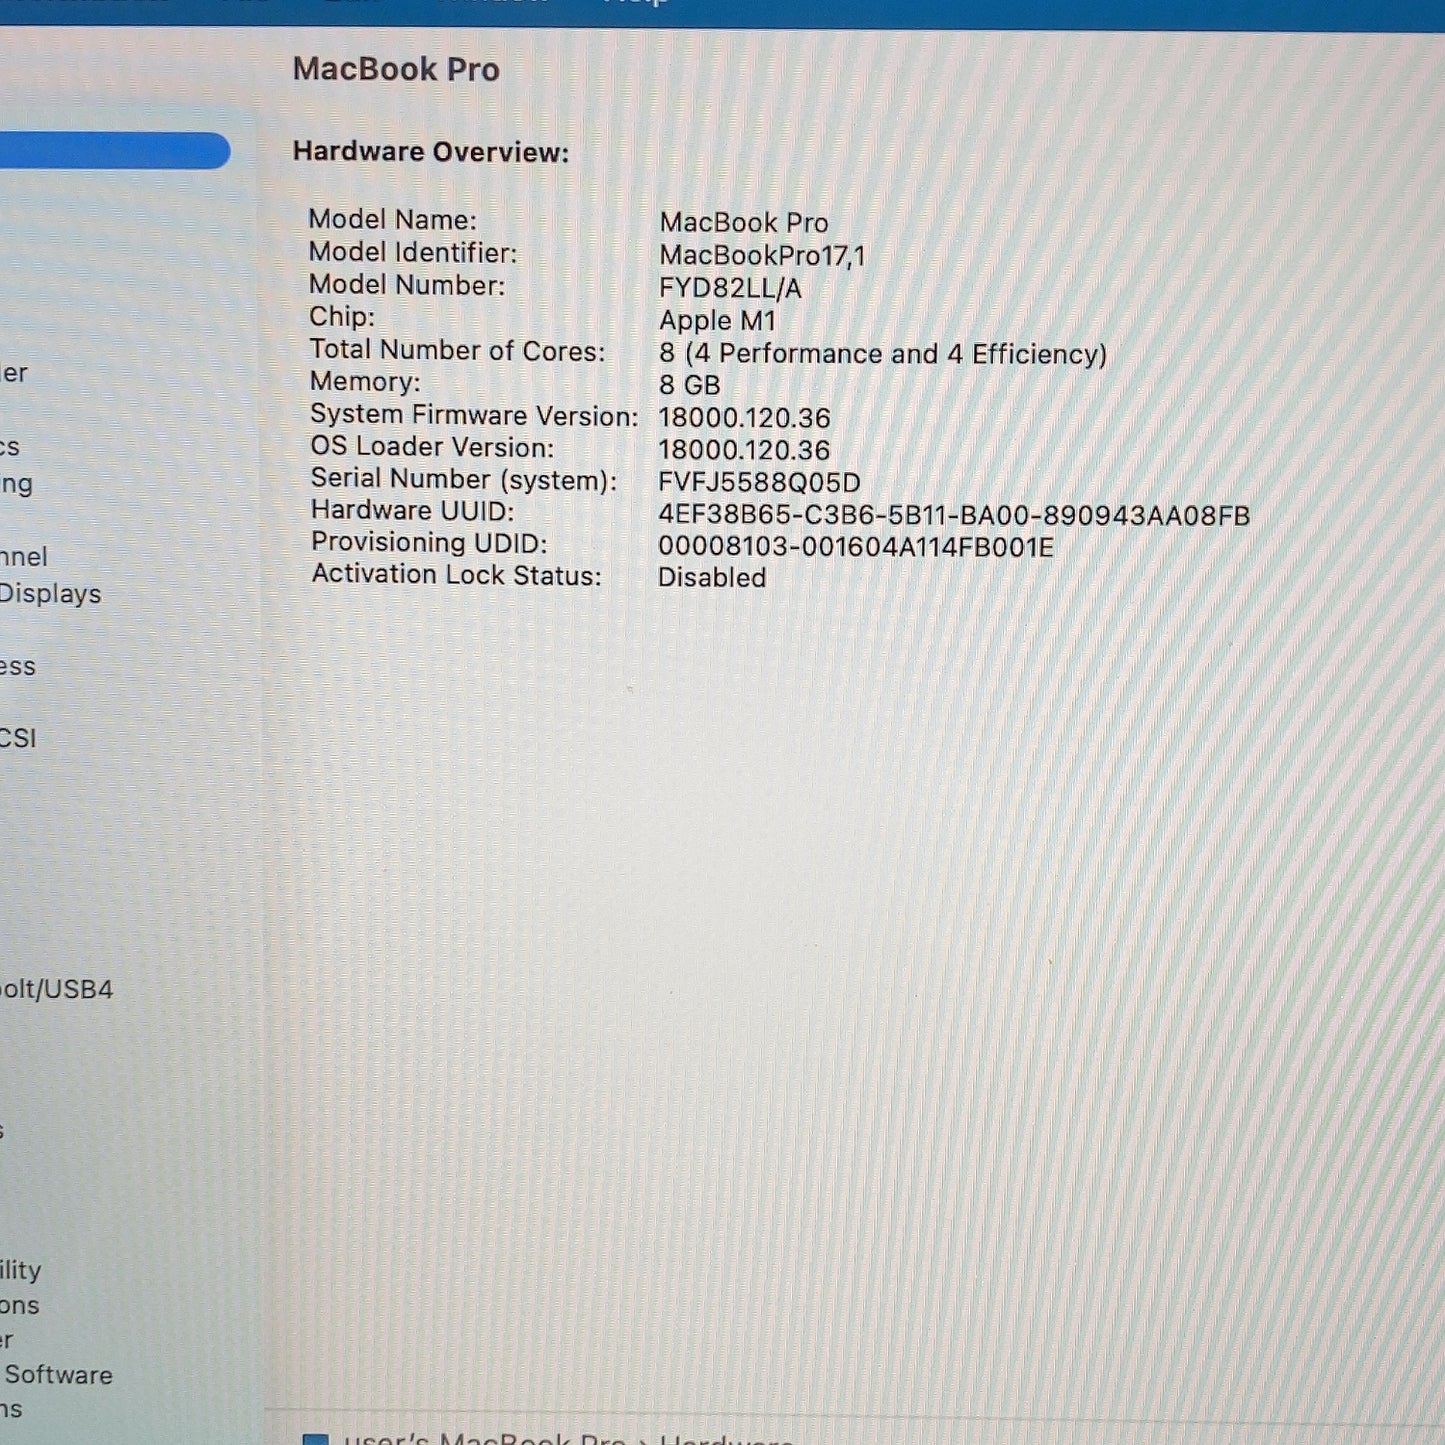Screen dimensions: 1445x1445
Task: Select the UUID starting with '4EF38B65'
Action: coord(954,515)
